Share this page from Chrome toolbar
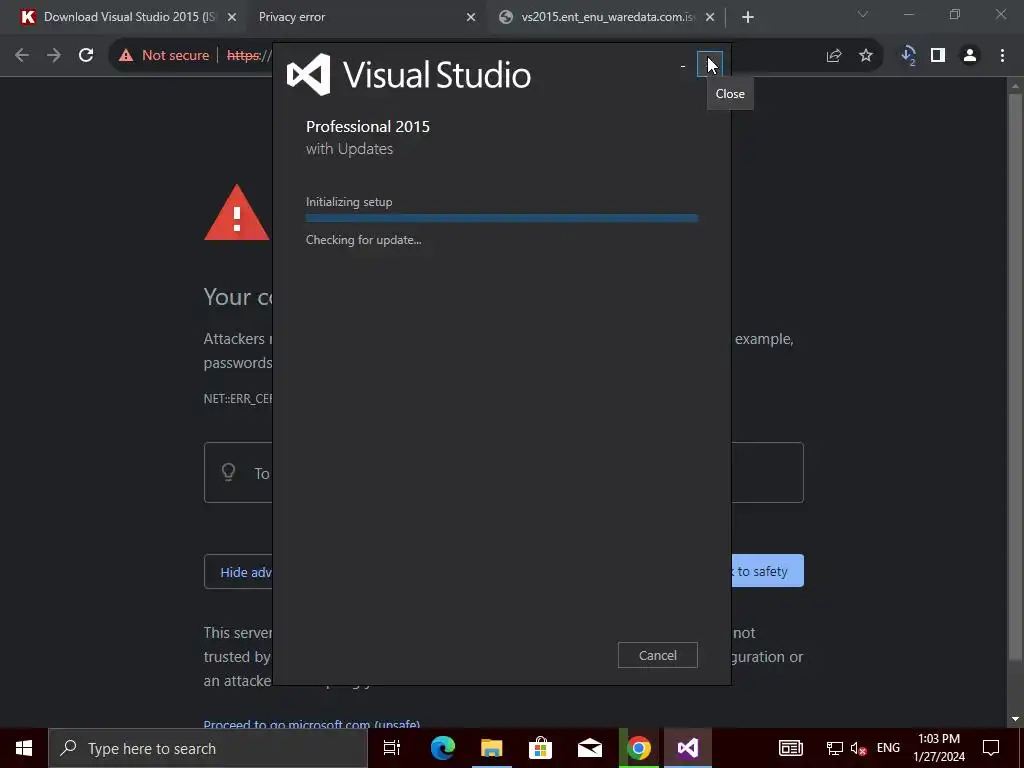This screenshot has height=768, width=1024. click(x=834, y=56)
